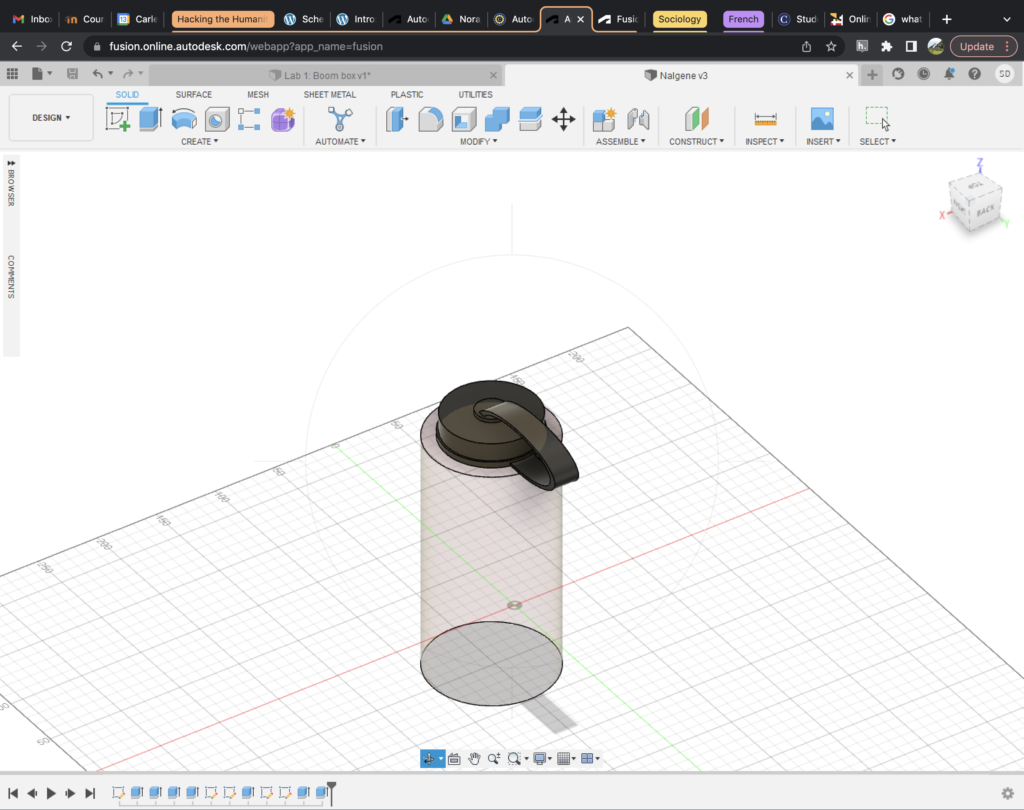Image resolution: width=1024 pixels, height=810 pixels.
Task: Open the DESIGN workspace selector
Action: point(50,117)
